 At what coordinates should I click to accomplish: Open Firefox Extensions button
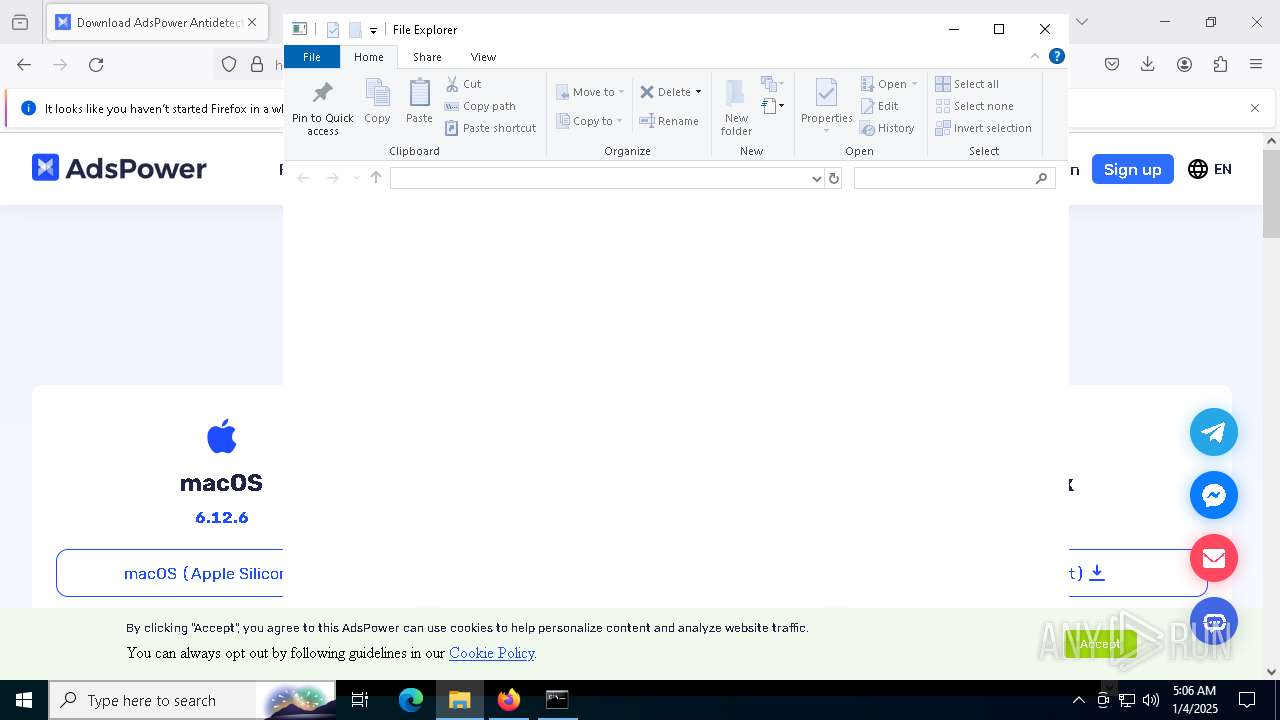(1220, 65)
